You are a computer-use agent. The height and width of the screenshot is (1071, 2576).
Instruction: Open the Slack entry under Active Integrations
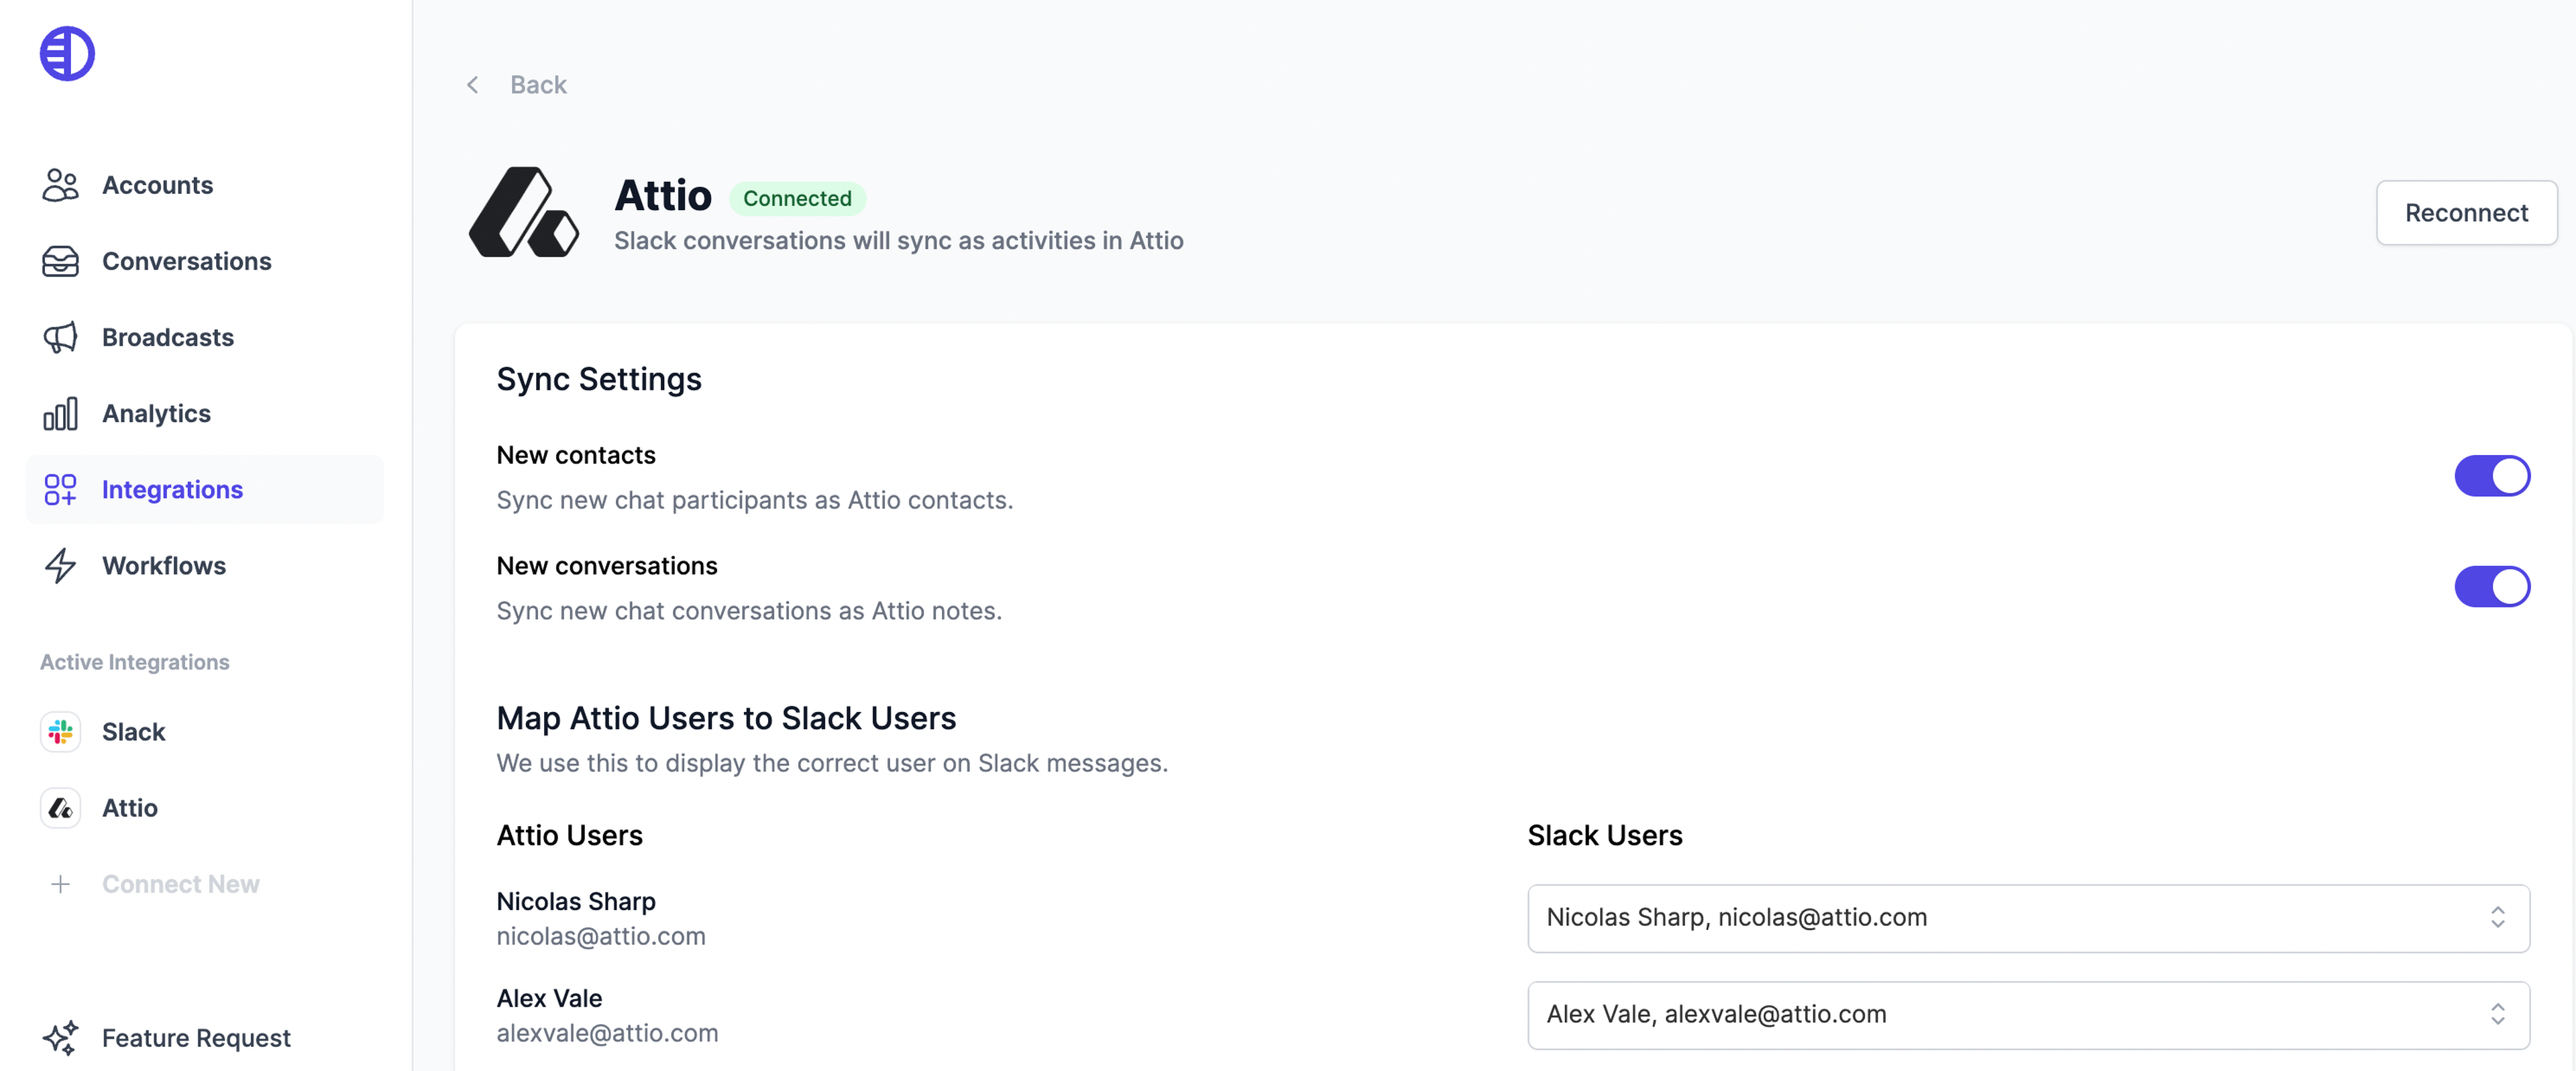point(133,731)
